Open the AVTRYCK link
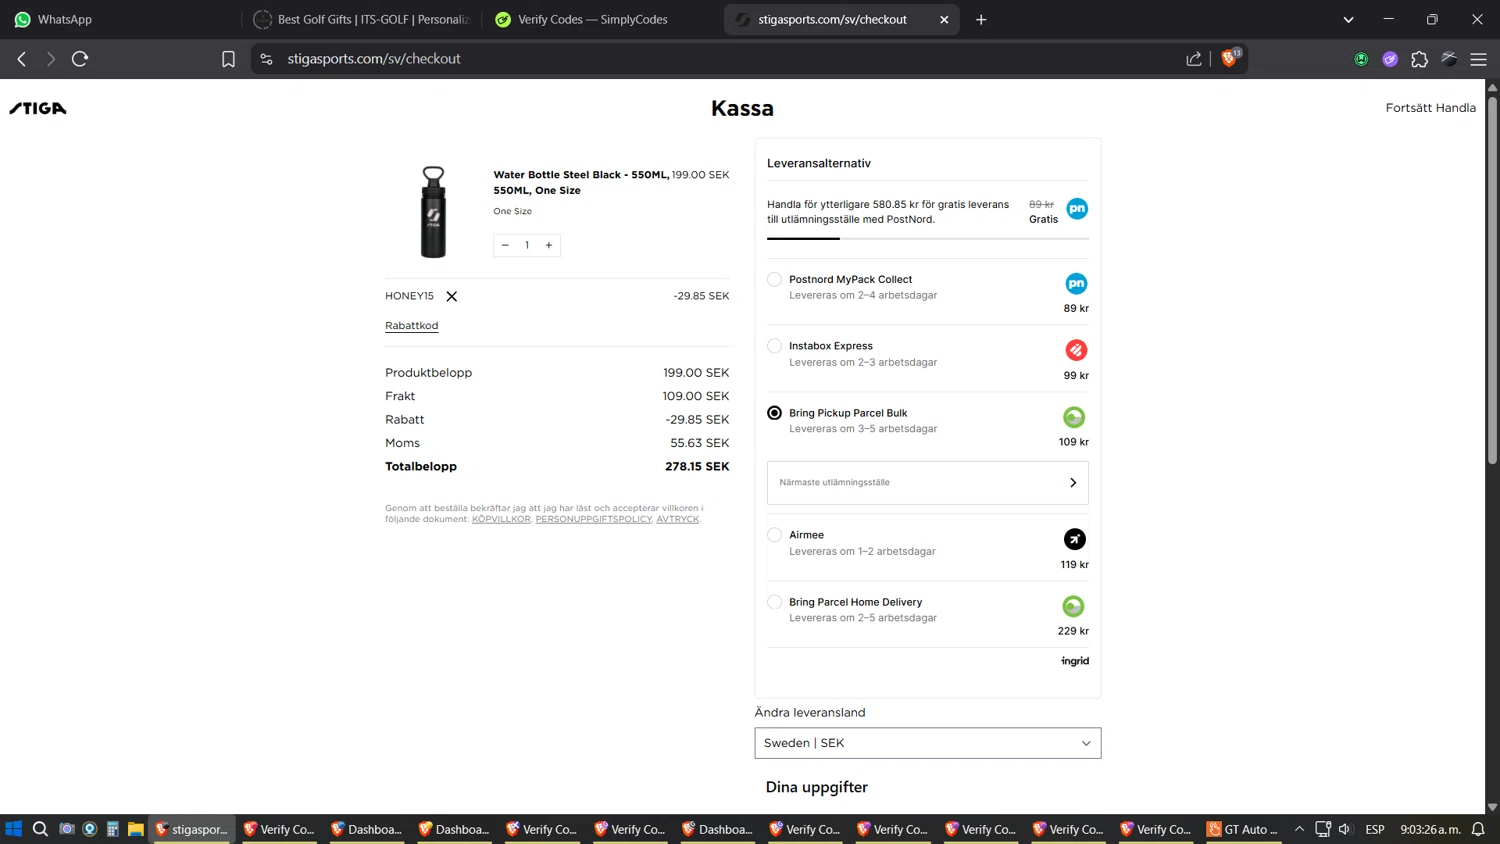Image resolution: width=1500 pixels, height=844 pixels. 678,519
